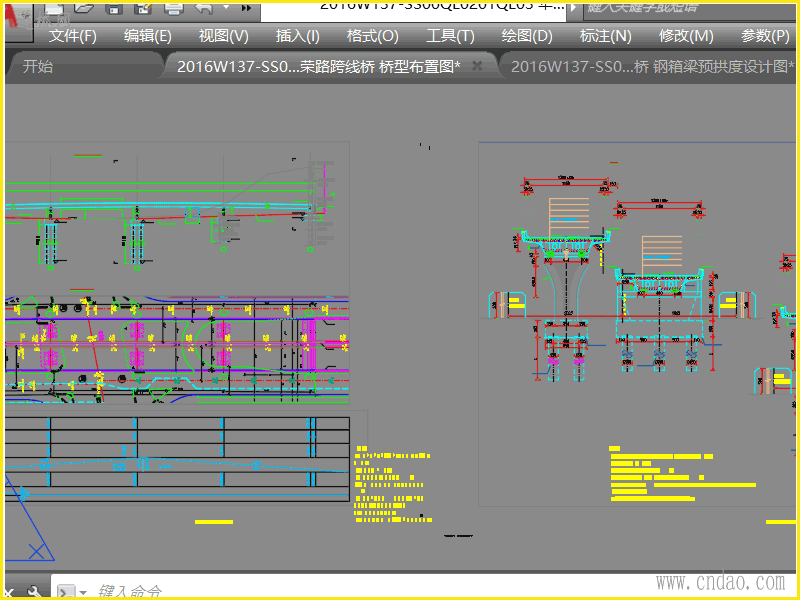Click the Print icon in quick access toolbar
Viewport: 800px width, 600px height.
point(174,8)
